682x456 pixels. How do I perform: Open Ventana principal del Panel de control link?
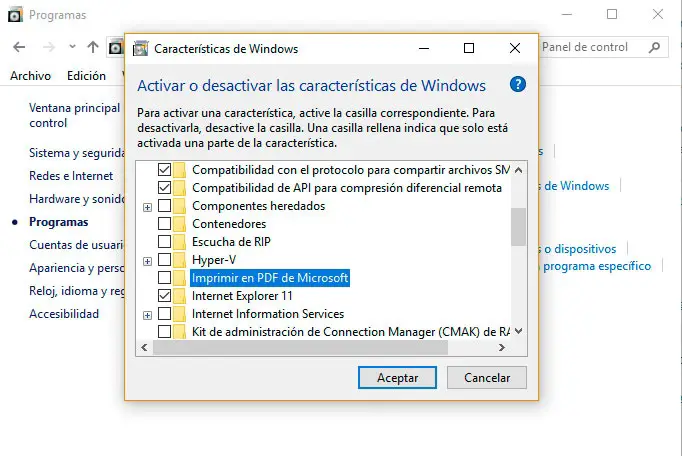(x=75, y=115)
